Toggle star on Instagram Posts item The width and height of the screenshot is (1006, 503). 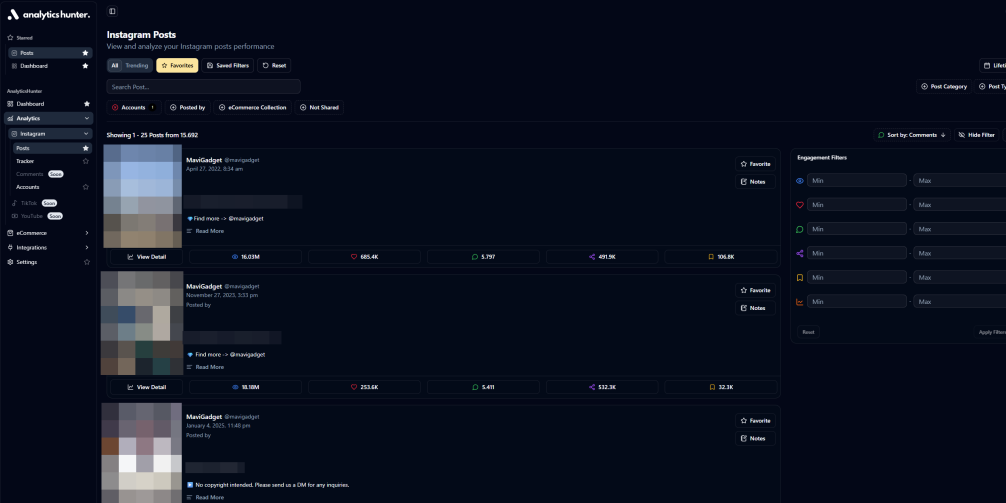85,148
